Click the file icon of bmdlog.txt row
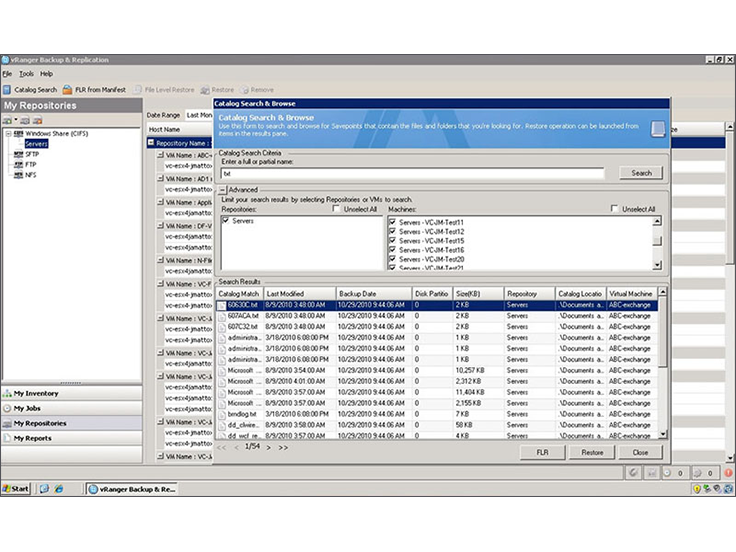 coord(222,414)
